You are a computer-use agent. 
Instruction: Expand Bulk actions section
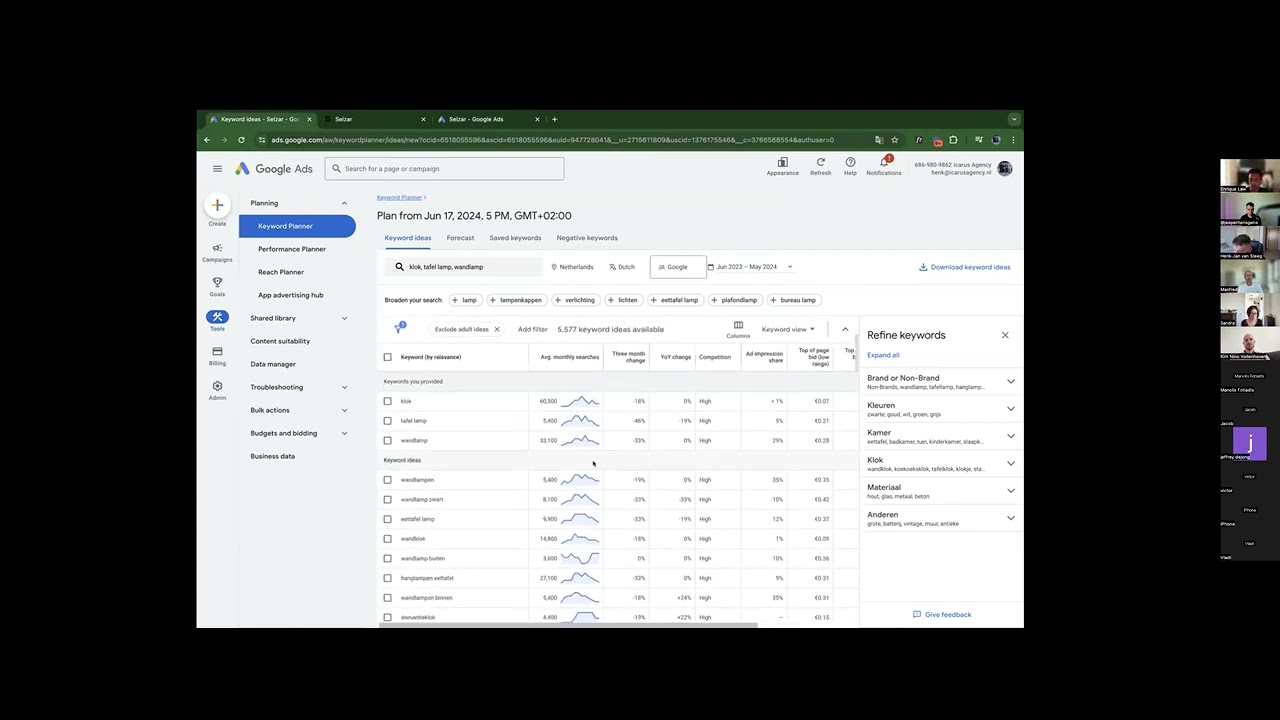(344, 410)
